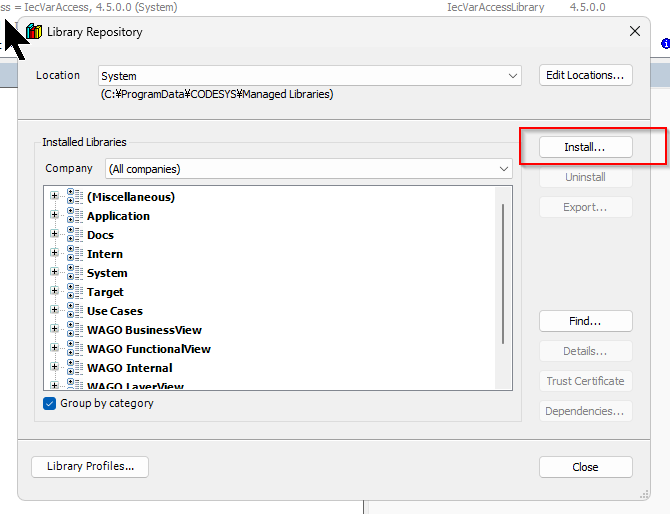This screenshot has height=514, width=670.
Task: Expand the Application category node
Action: tap(54, 214)
